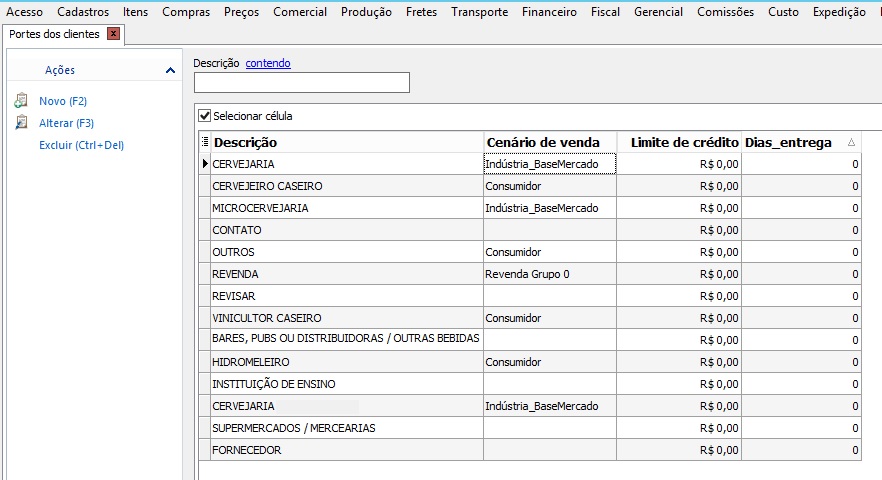This screenshot has height=480, width=882.
Task: Click the Dias_entrega sort arrow
Action: 851,142
